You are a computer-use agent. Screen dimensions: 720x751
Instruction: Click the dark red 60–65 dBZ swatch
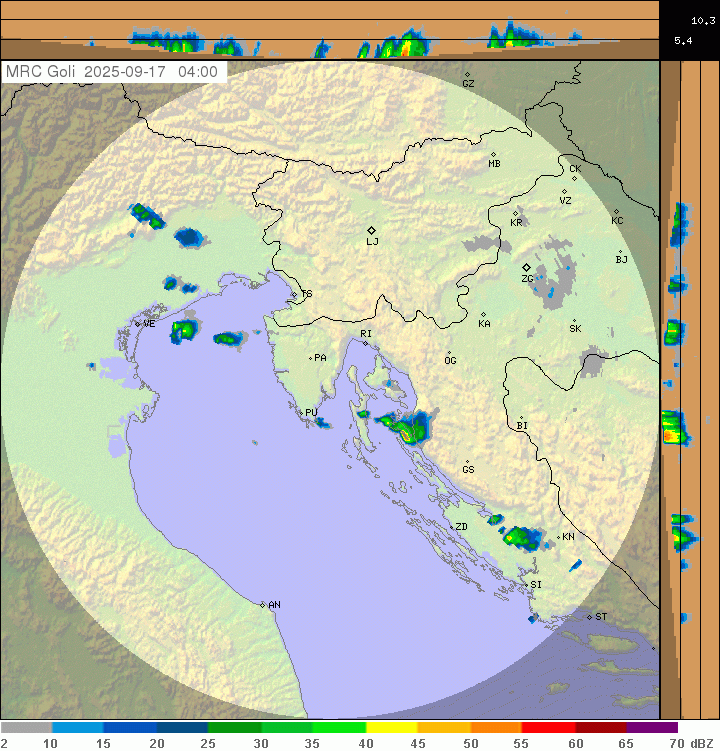coord(601,728)
